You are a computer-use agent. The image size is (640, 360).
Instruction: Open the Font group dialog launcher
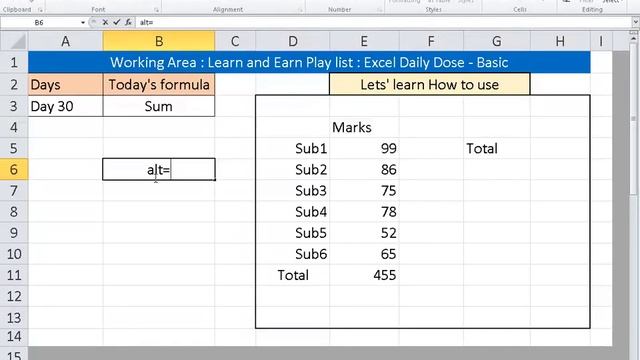156,9
